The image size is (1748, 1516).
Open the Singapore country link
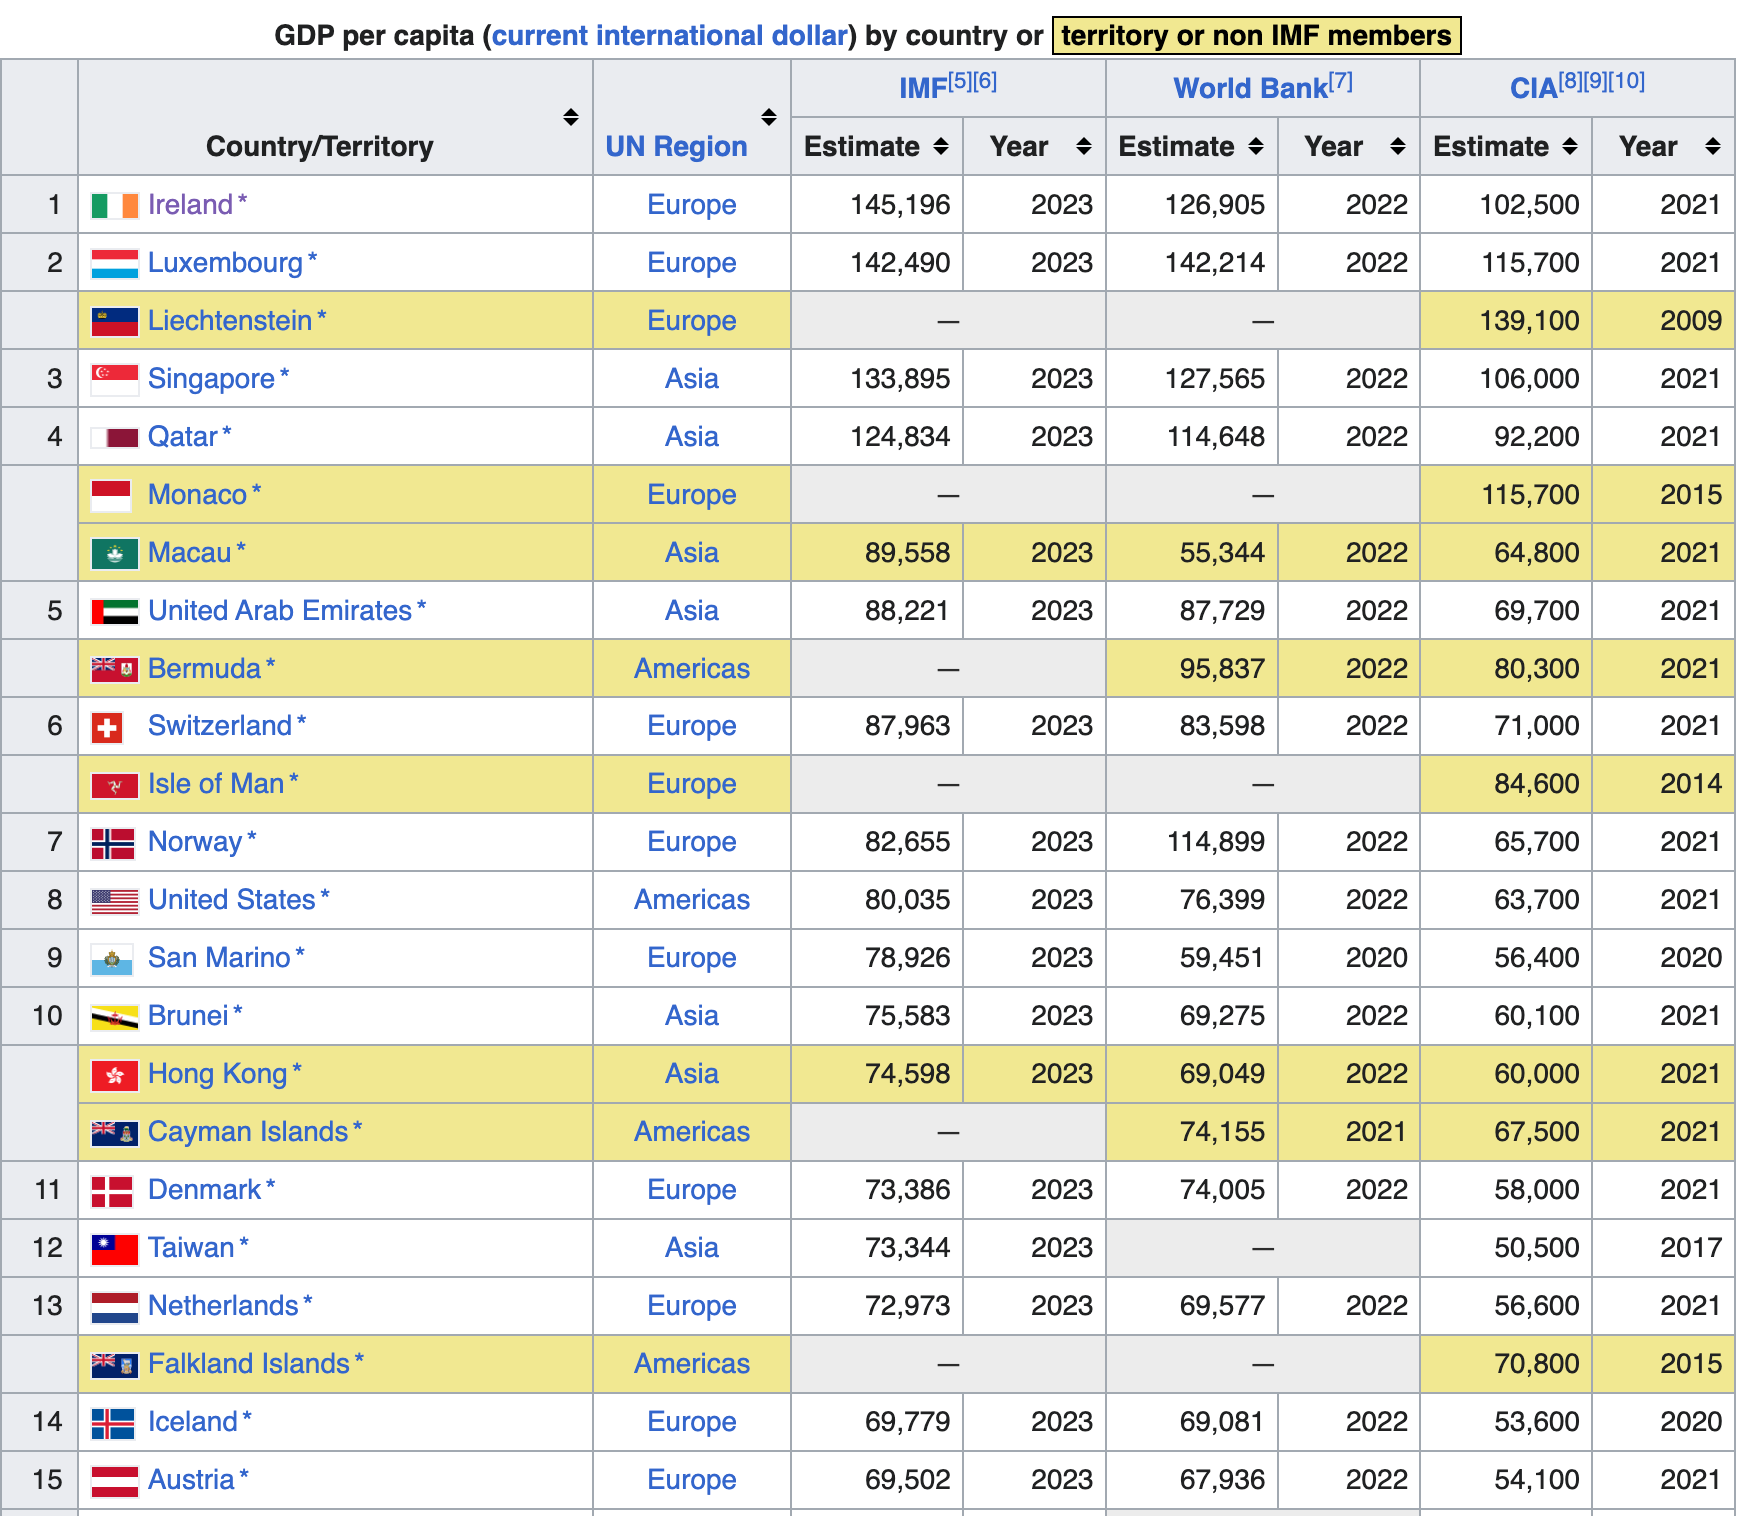(x=211, y=379)
